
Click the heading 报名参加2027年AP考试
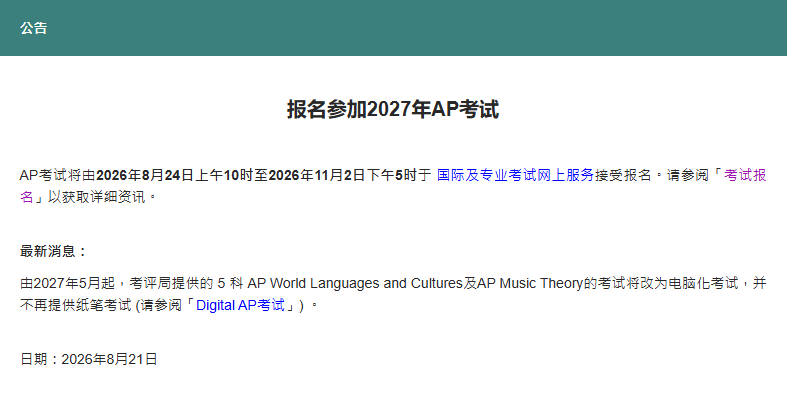tap(393, 109)
